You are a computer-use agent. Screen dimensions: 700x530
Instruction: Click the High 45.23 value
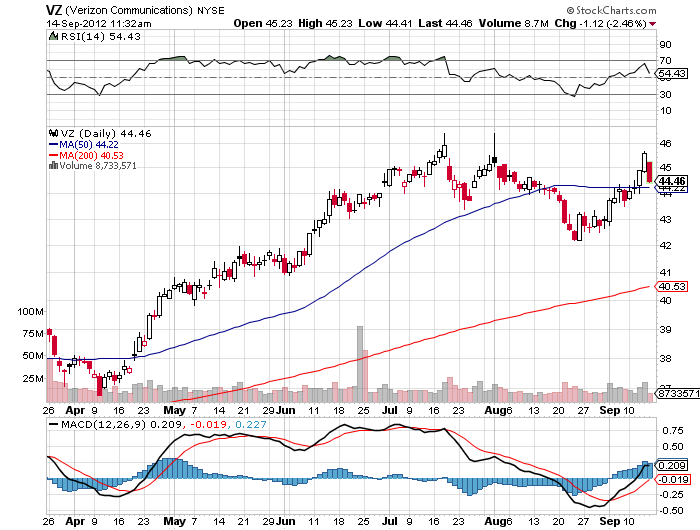pos(325,23)
